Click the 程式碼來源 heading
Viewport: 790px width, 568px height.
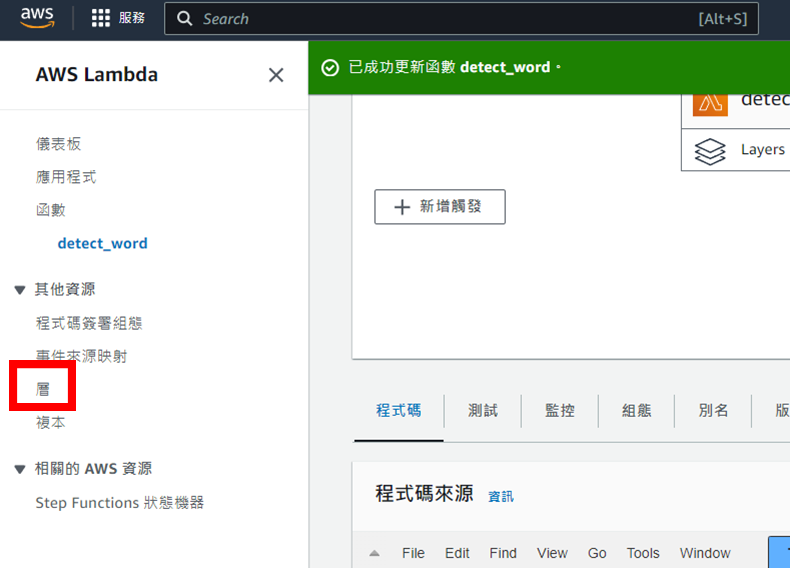(424, 493)
